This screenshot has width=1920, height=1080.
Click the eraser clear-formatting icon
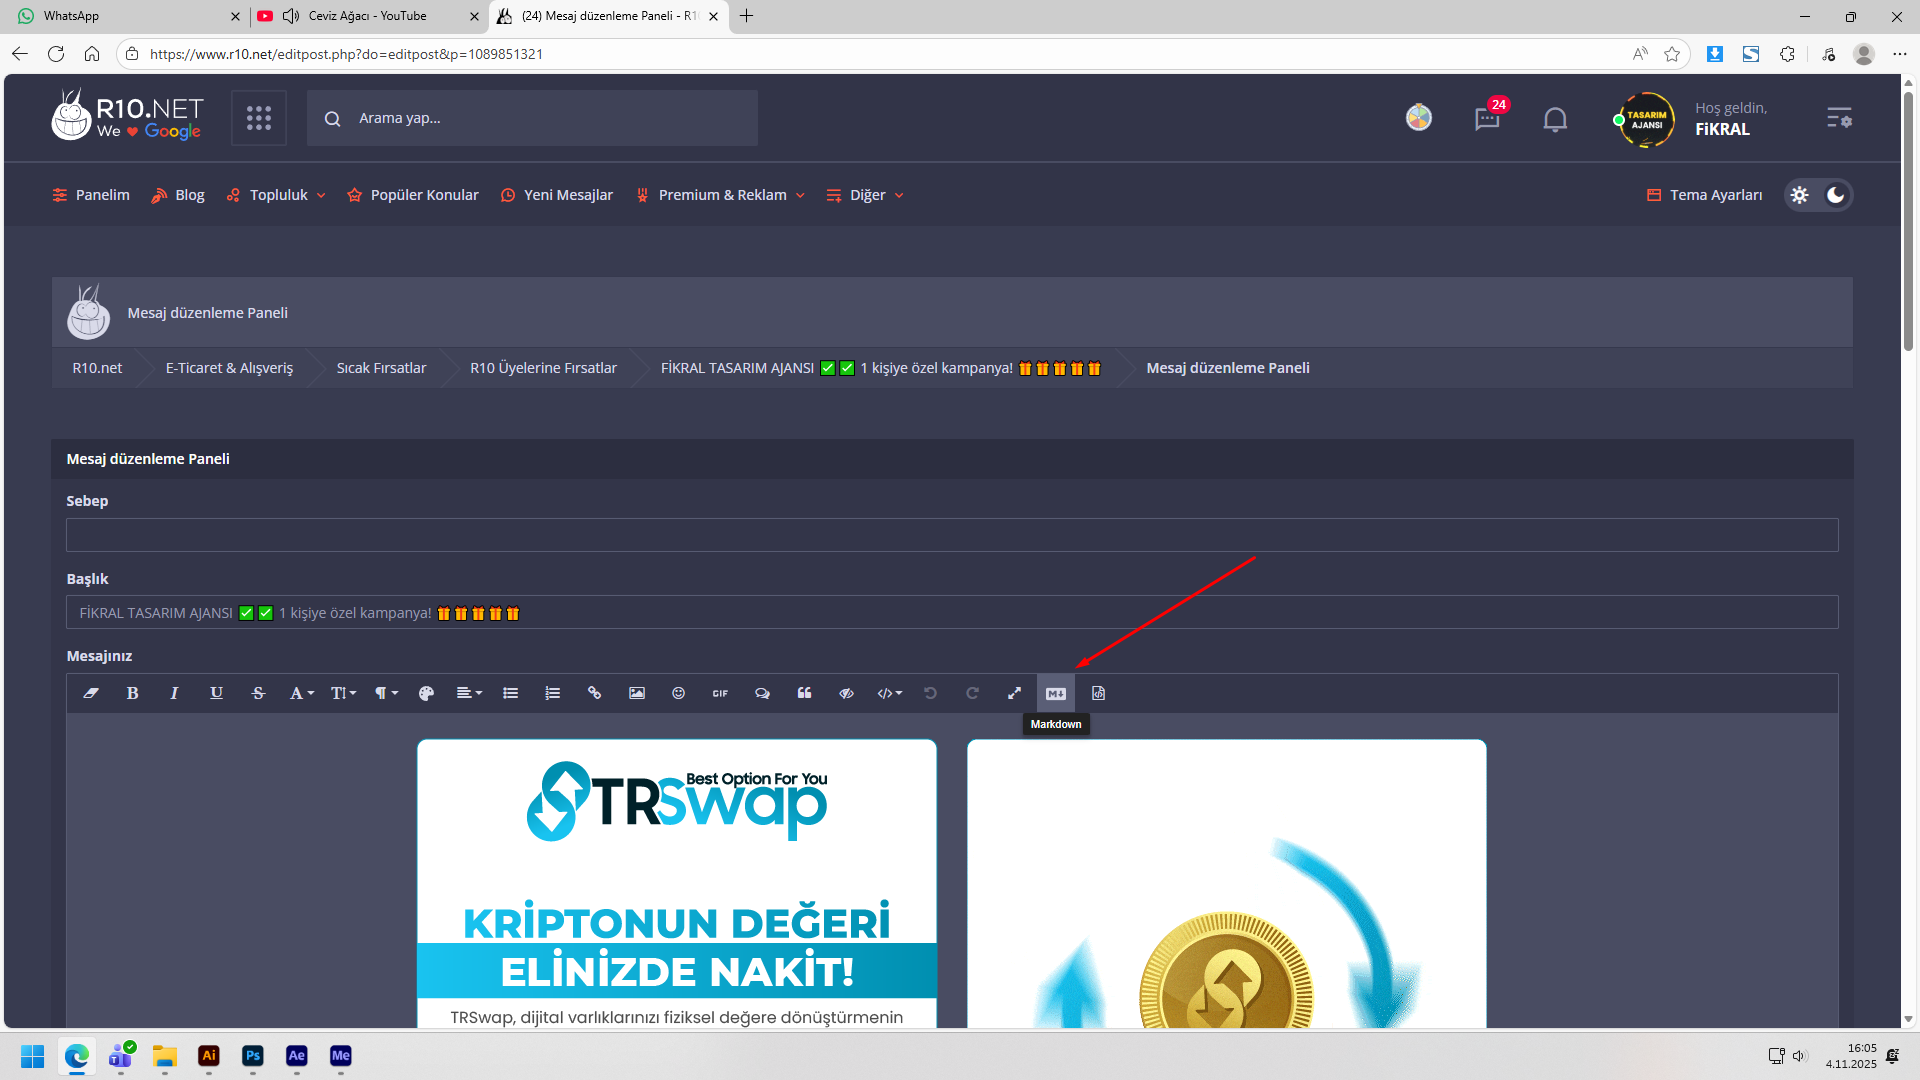click(x=91, y=693)
